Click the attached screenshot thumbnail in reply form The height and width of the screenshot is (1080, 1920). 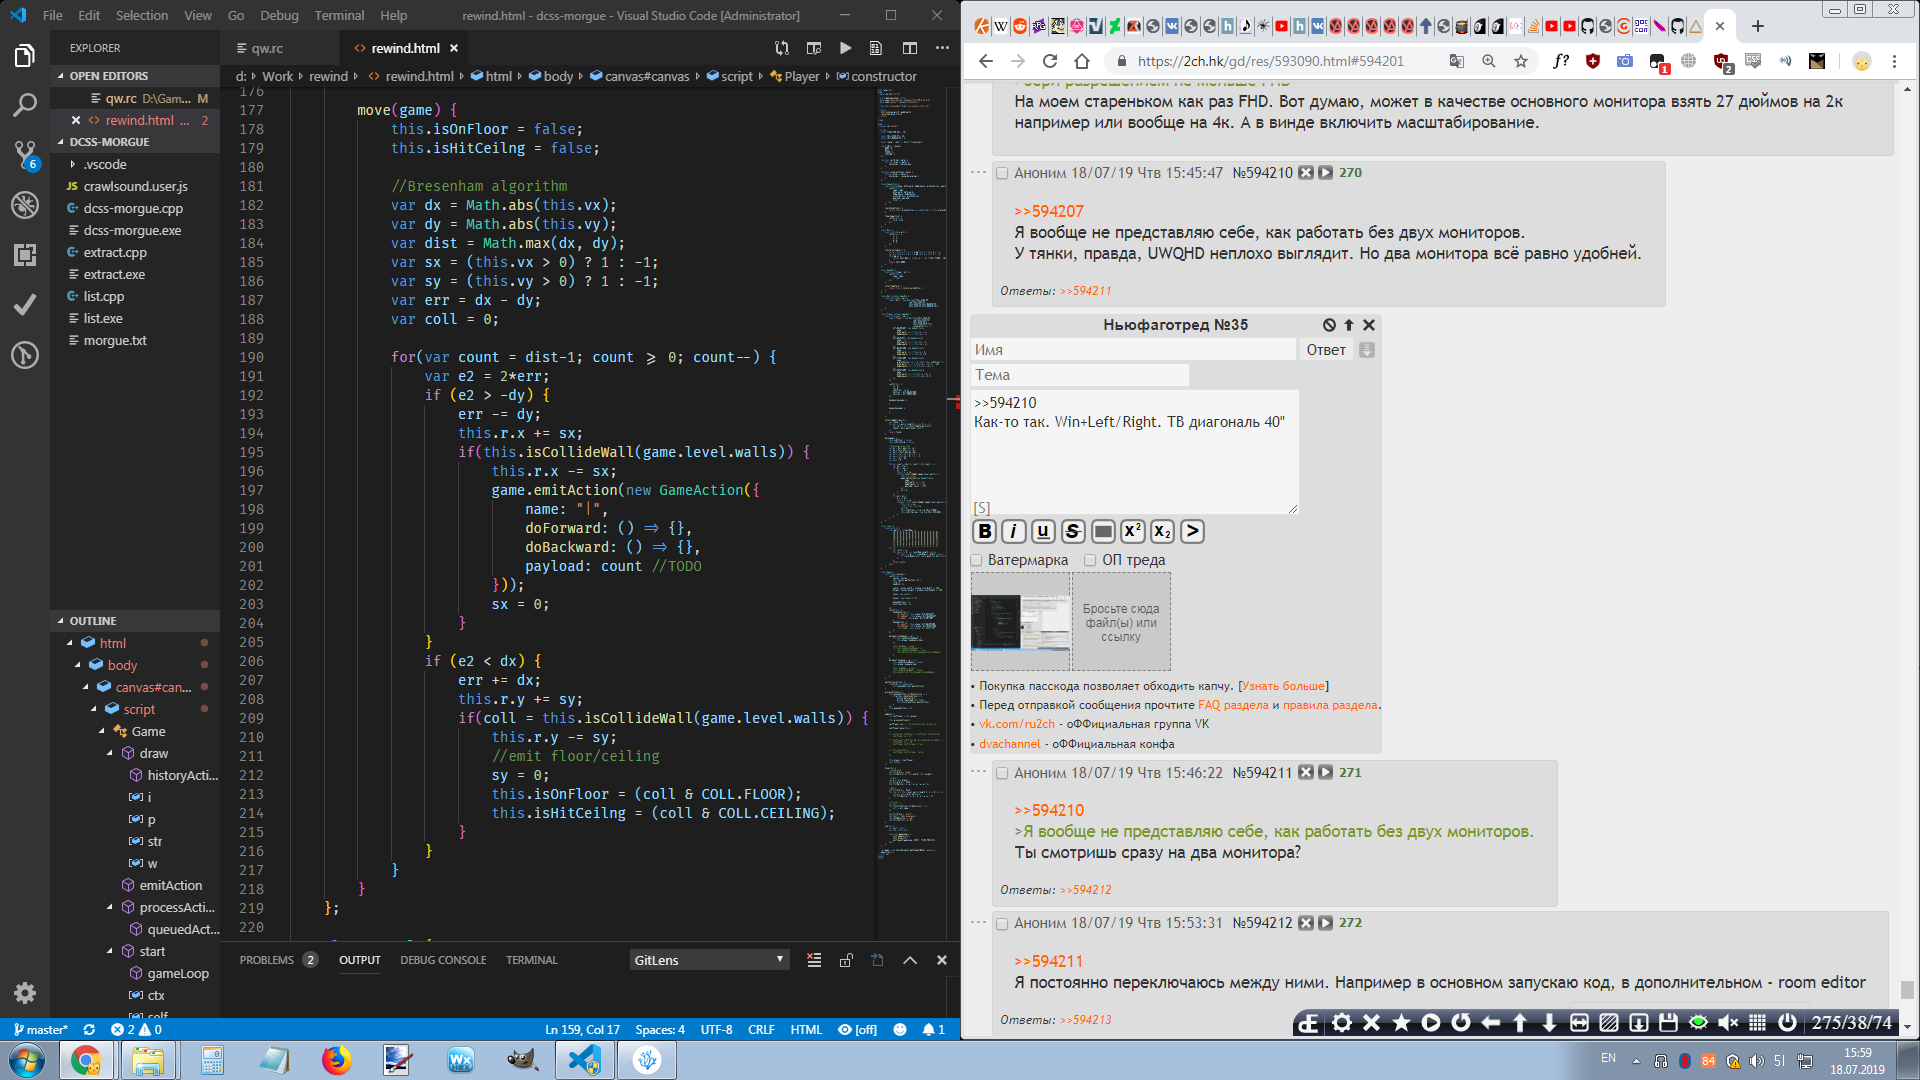[x=1021, y=622]
